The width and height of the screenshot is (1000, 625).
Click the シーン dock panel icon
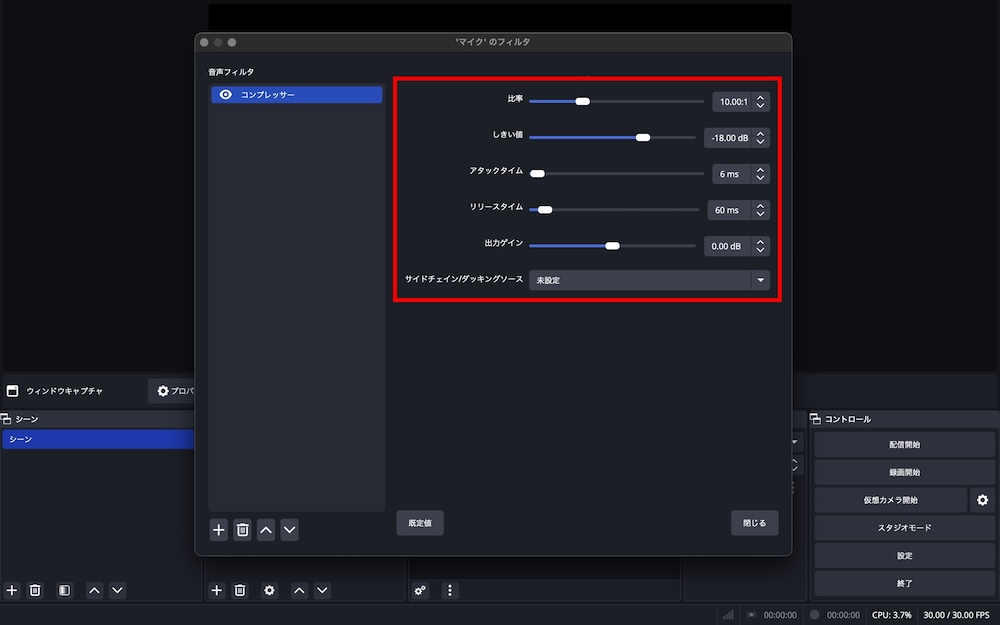6,419
